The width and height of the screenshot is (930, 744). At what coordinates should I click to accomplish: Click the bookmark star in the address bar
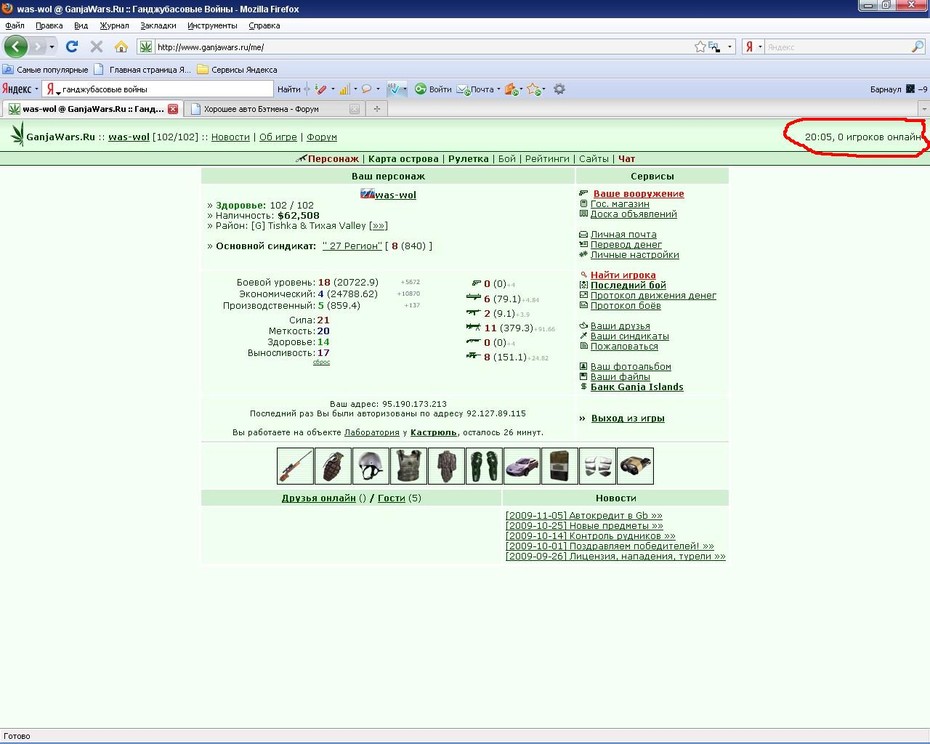(700, 47)
